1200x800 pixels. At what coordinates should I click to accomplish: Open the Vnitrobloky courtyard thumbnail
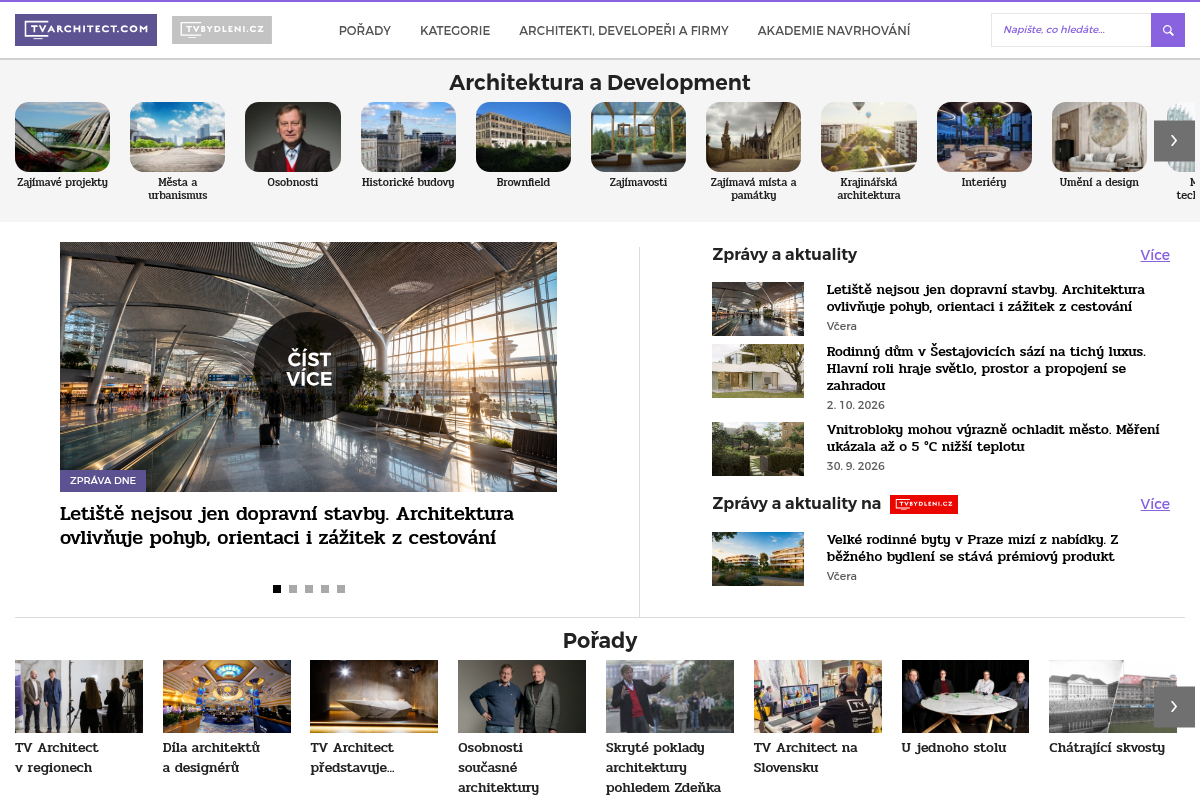[x=758, y=449]
